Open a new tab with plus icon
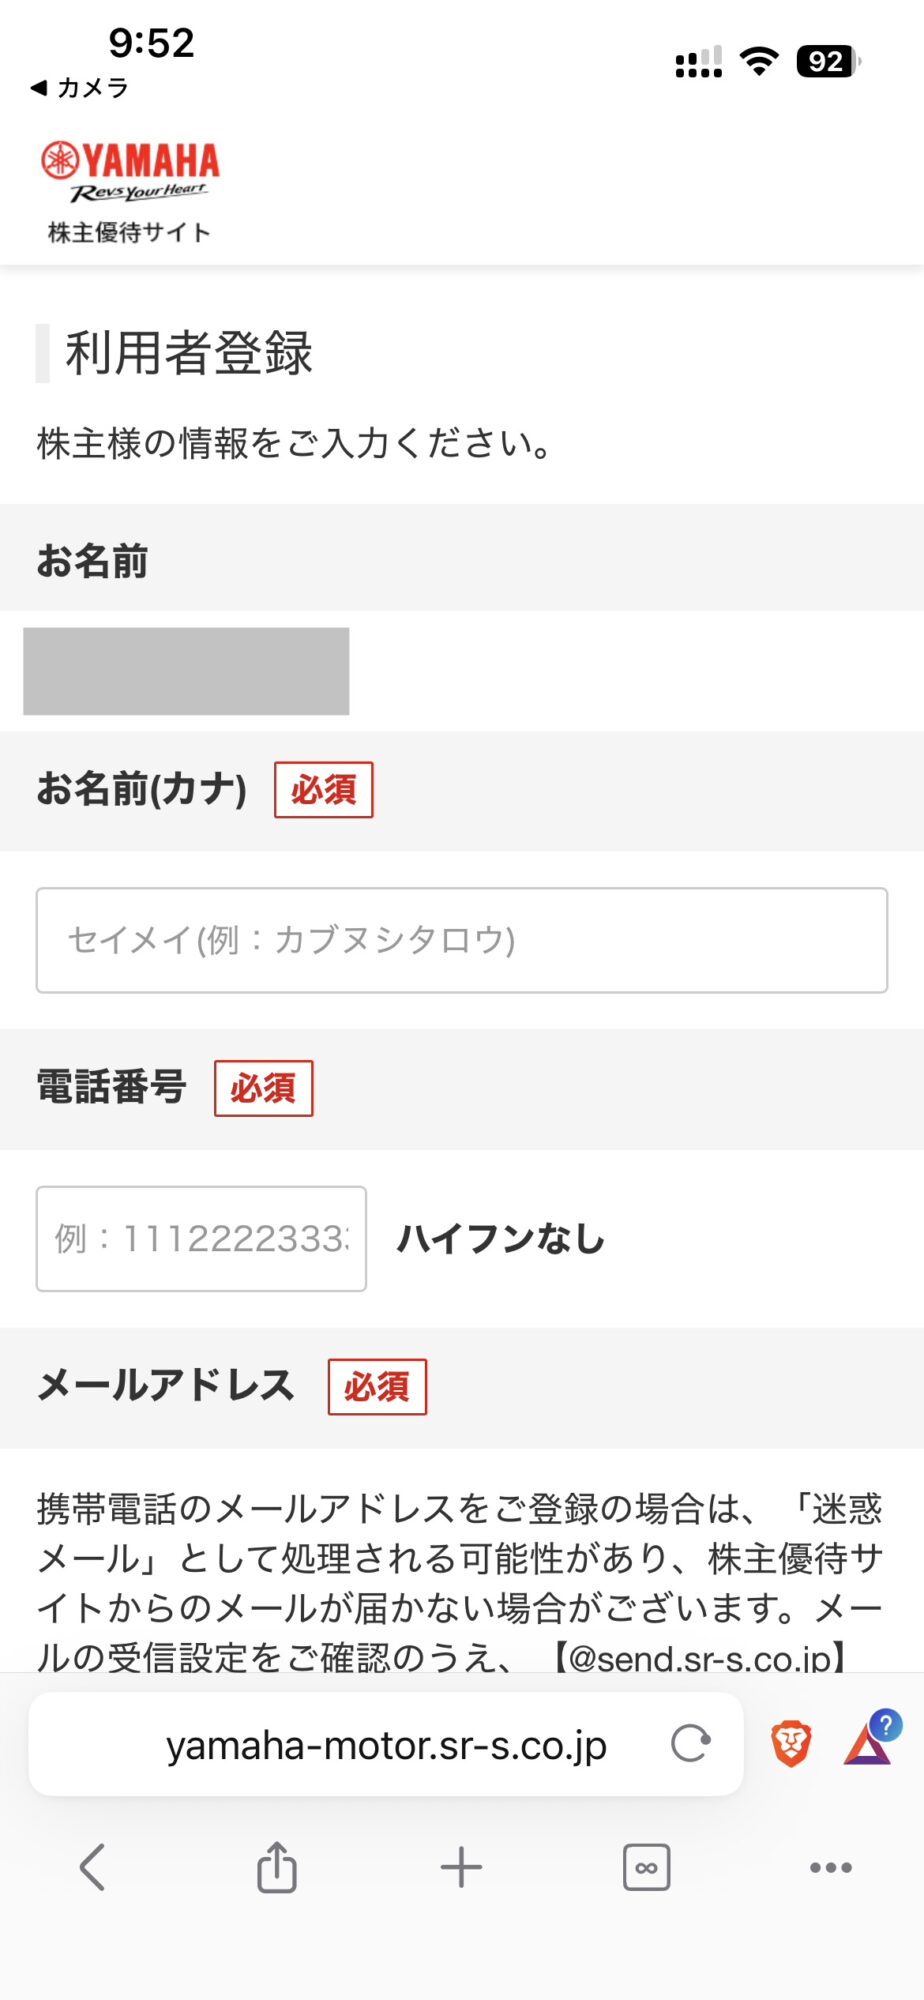This screenshot has height=2000, width=924. pos(461,1867)
